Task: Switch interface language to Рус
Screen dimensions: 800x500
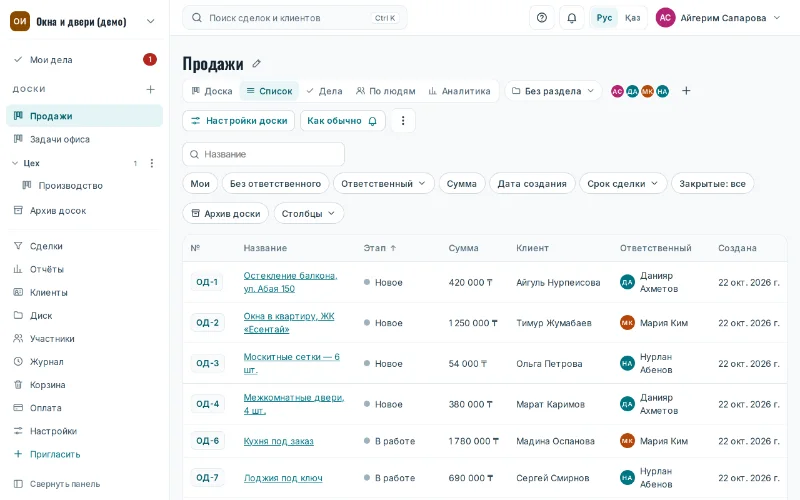Action: click(604, 18)
